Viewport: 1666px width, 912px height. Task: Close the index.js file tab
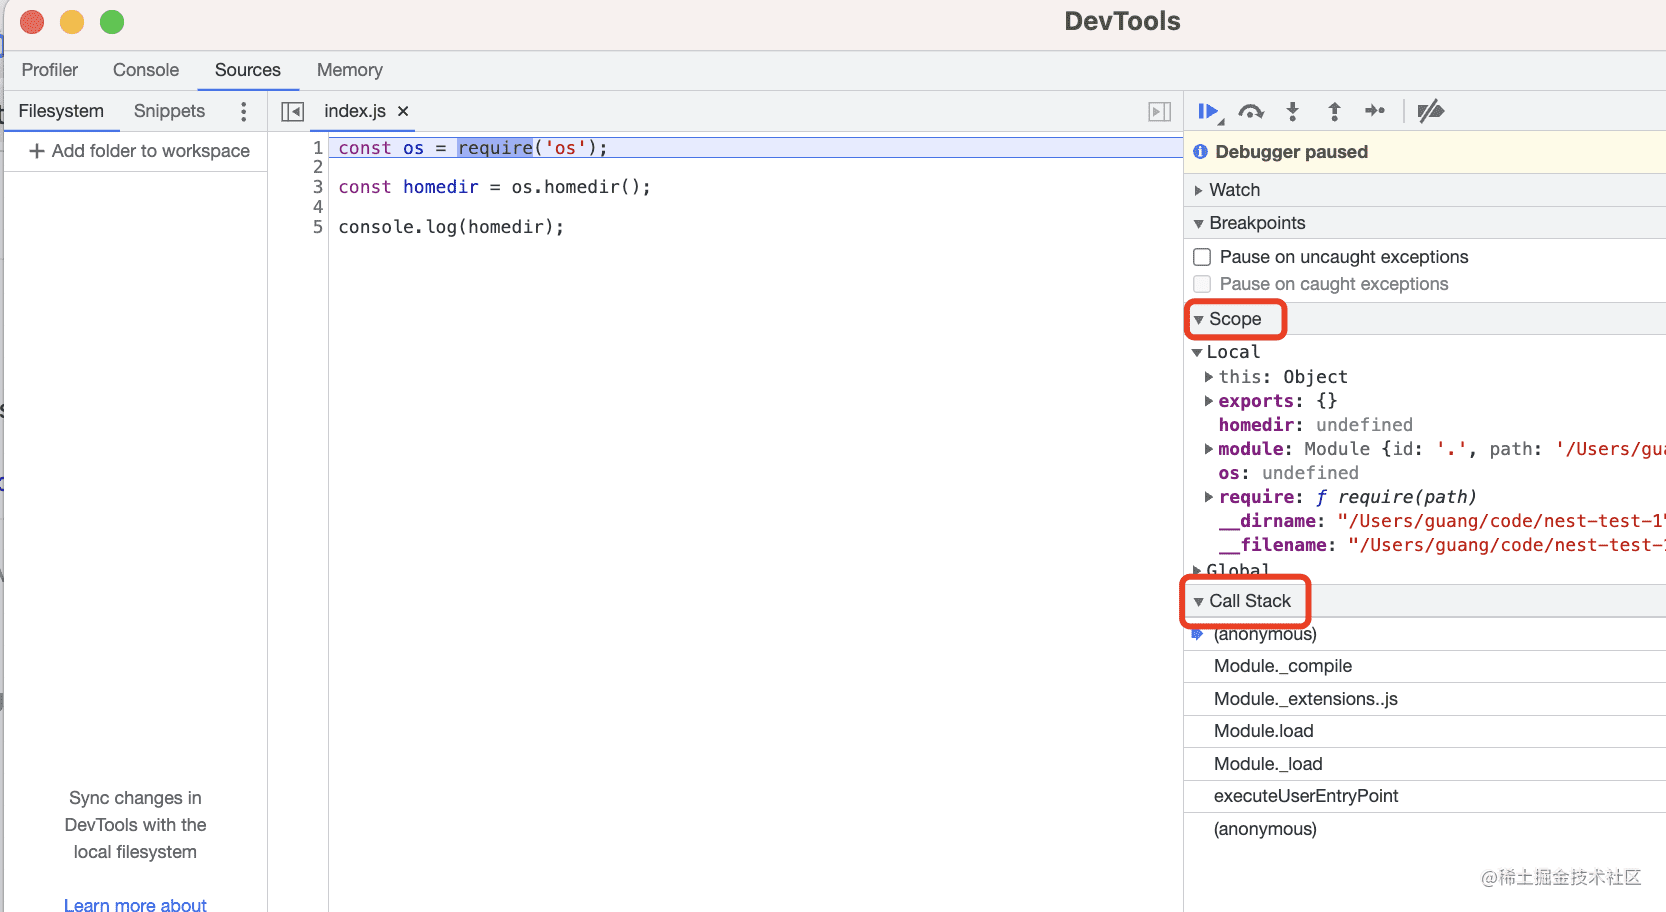(x=403, y=111)
